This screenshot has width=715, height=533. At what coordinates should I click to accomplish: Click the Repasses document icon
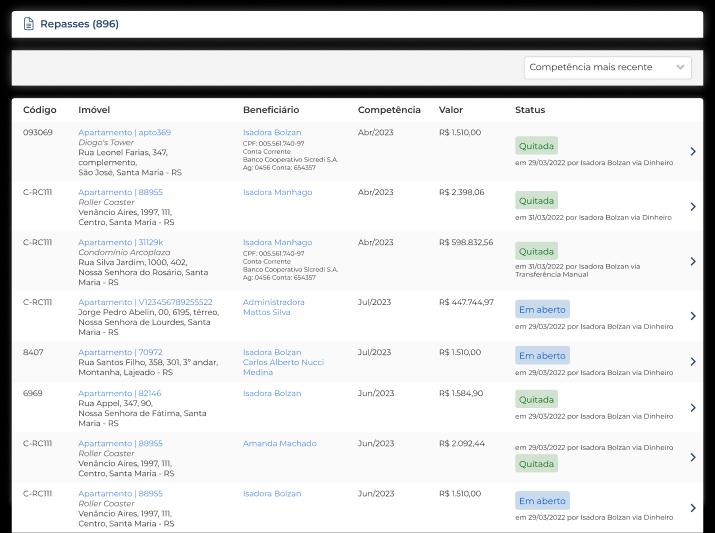29,24
